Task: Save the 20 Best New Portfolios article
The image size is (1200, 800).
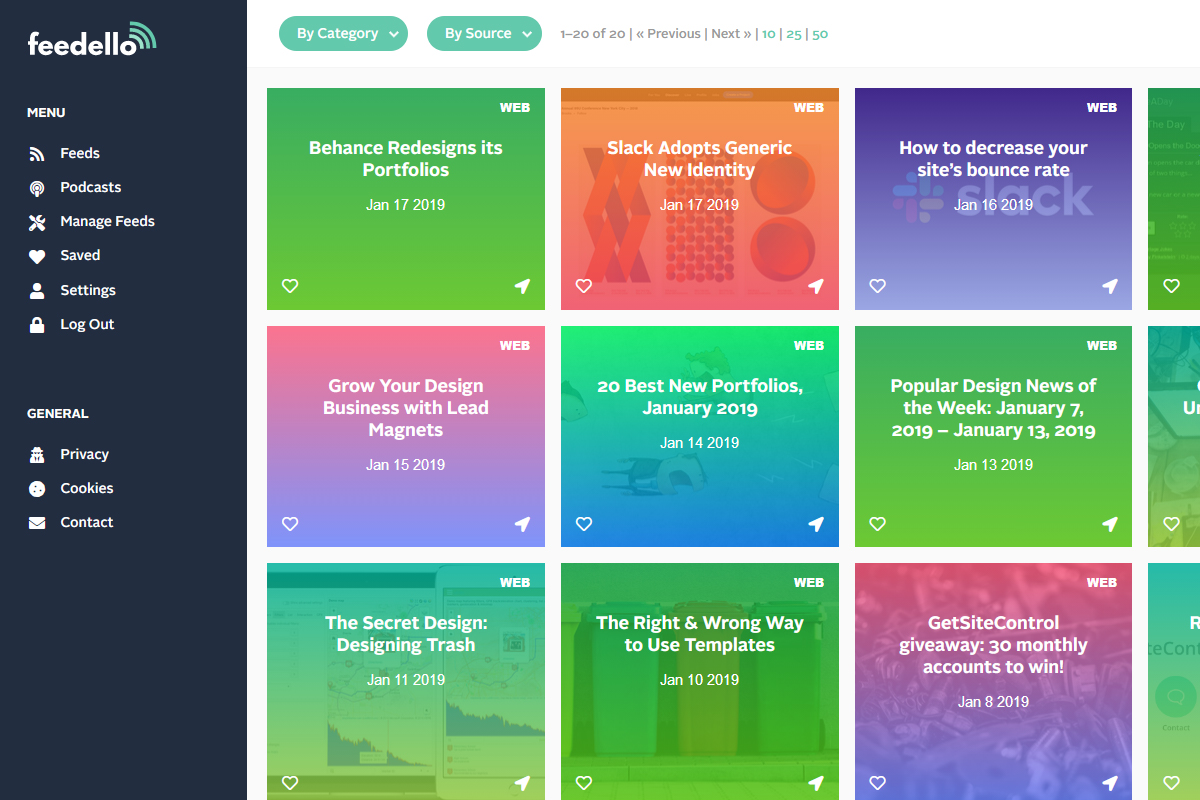Action: click(584, 524)
